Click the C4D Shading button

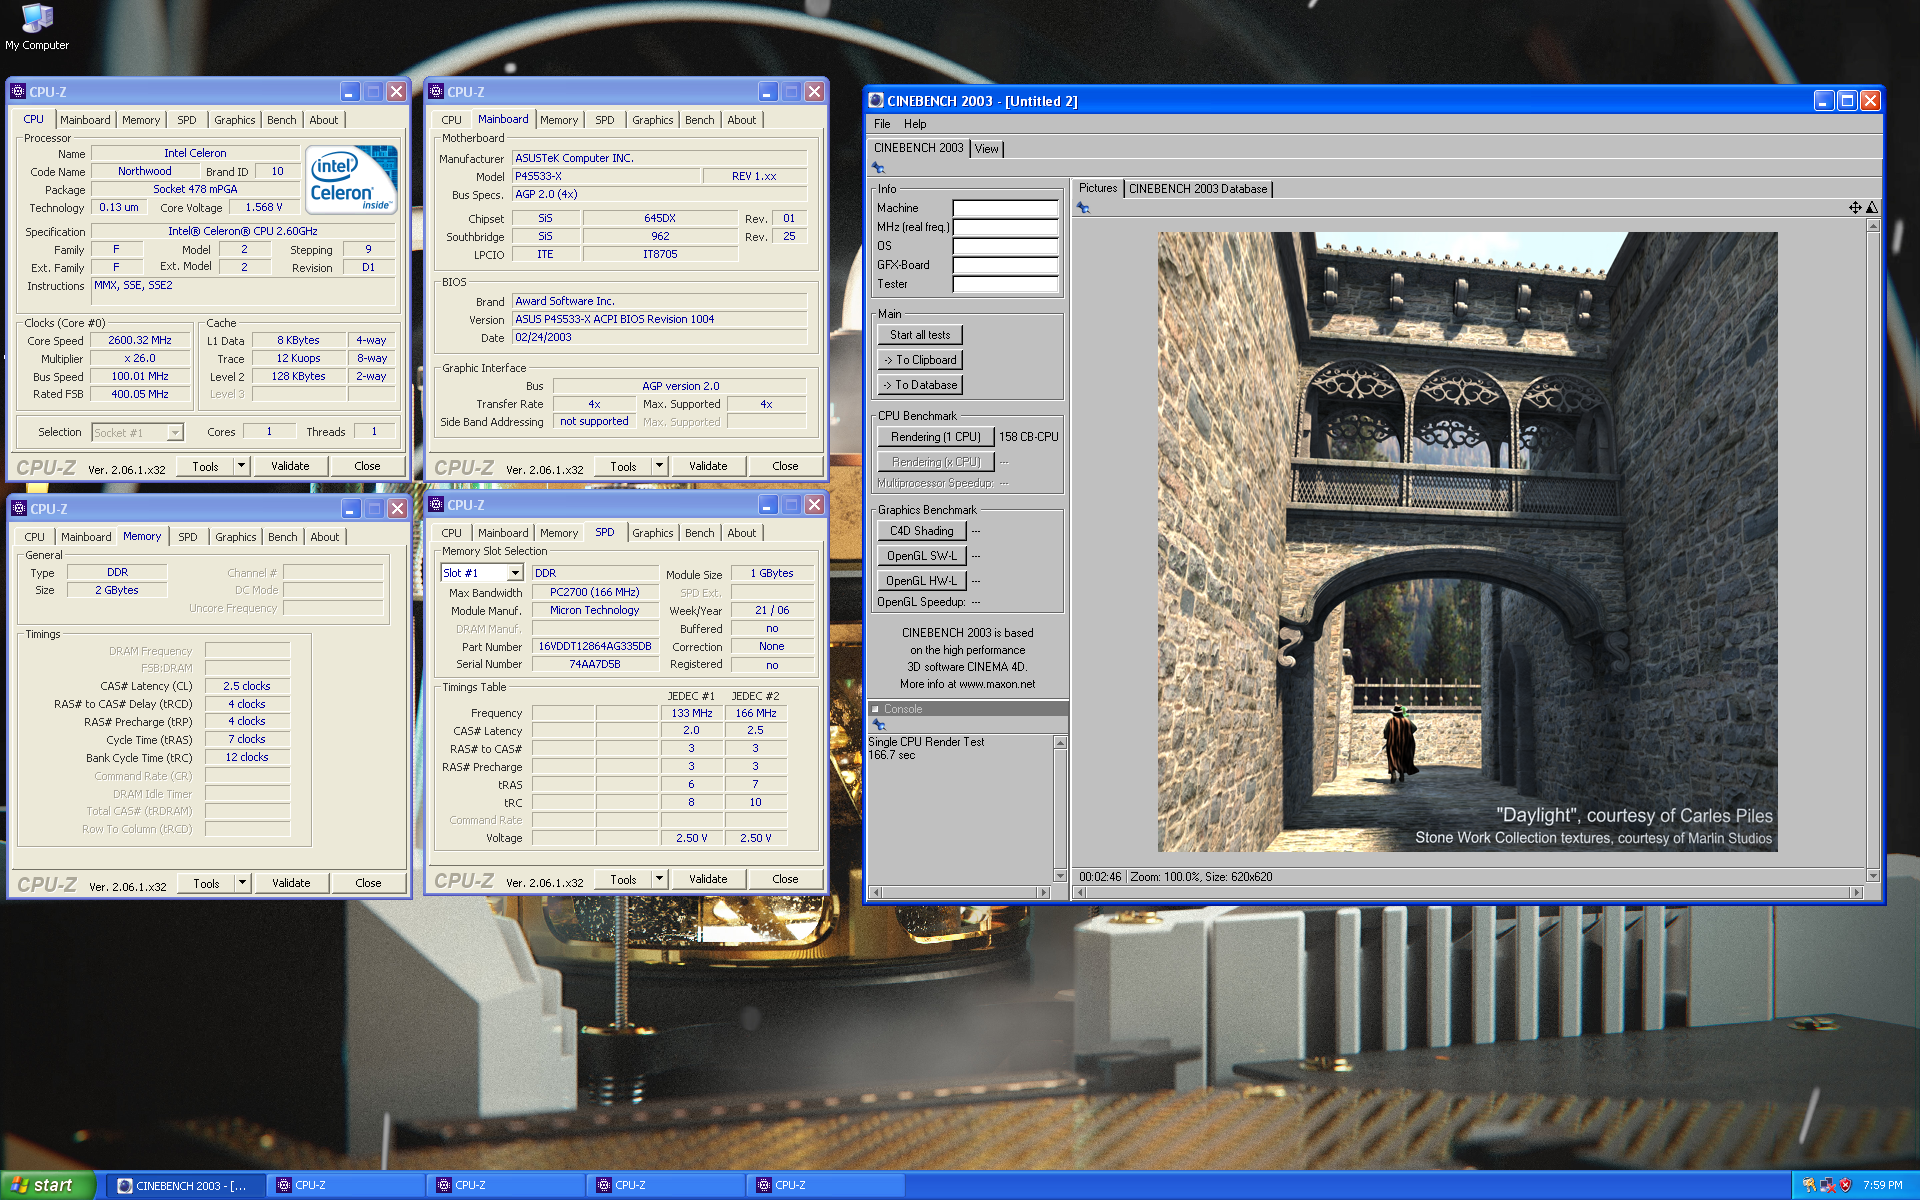(x=922, y=531)
